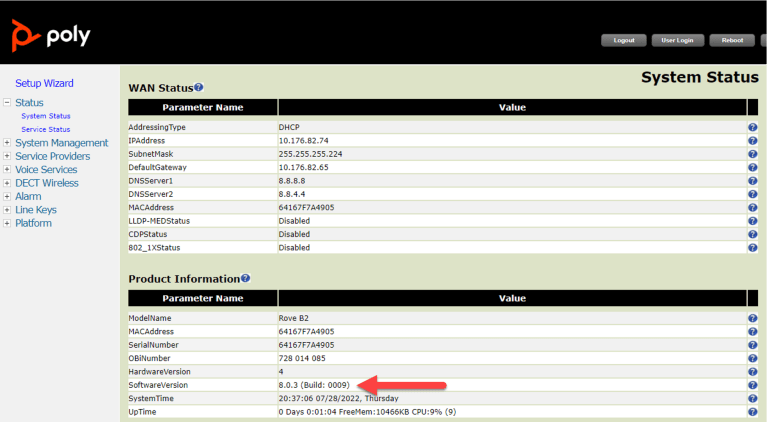Click the User Login button

click(x=677, y=40)
